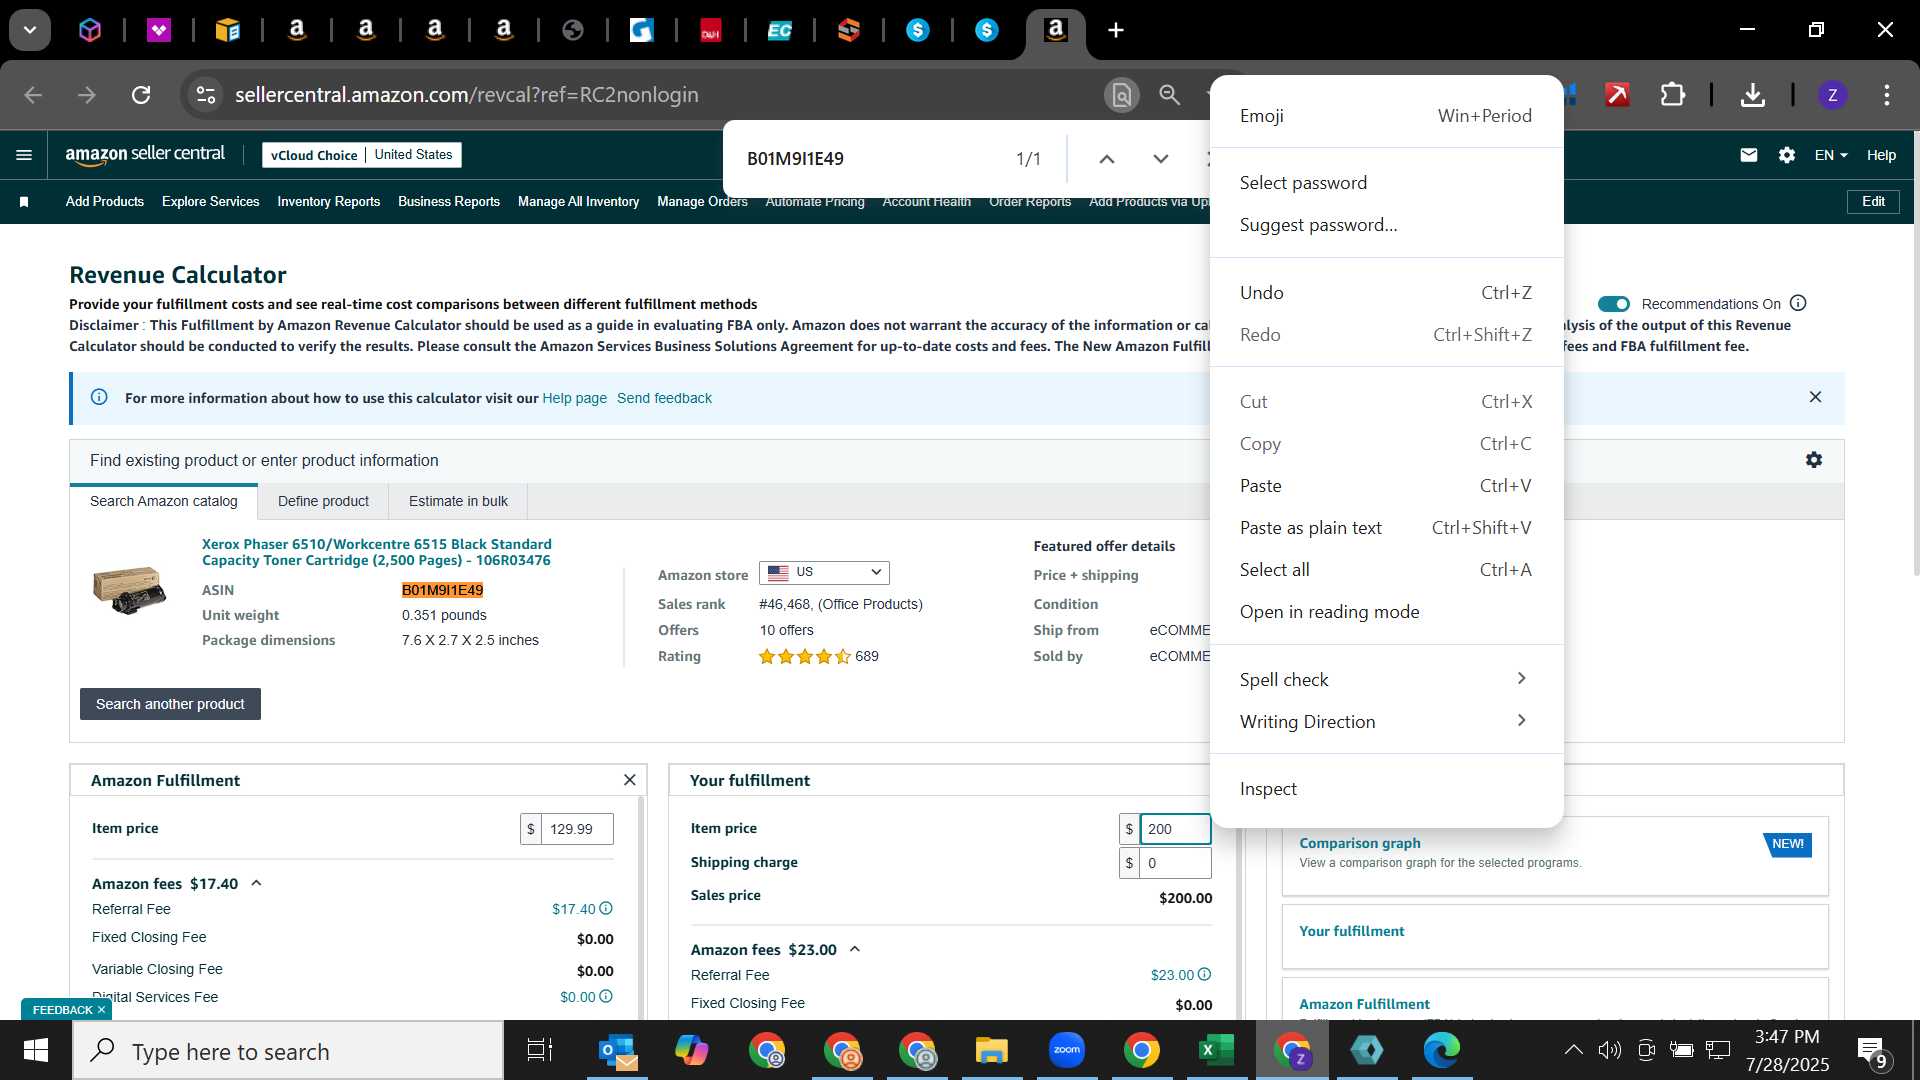Go to next find-in-page result
This screenshot has height=1080, width=1920.
tap(1160, 159)
